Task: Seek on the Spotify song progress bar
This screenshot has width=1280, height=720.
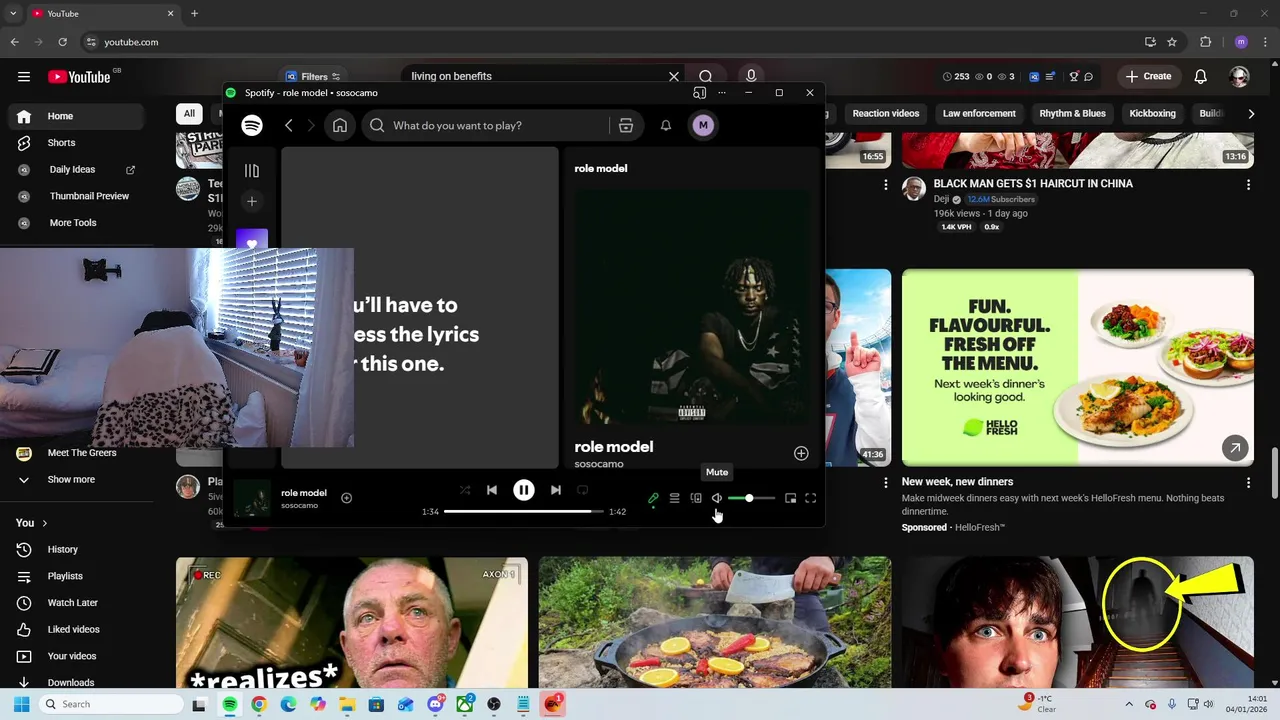Action: pyautogui.click(x=524, y=511)
